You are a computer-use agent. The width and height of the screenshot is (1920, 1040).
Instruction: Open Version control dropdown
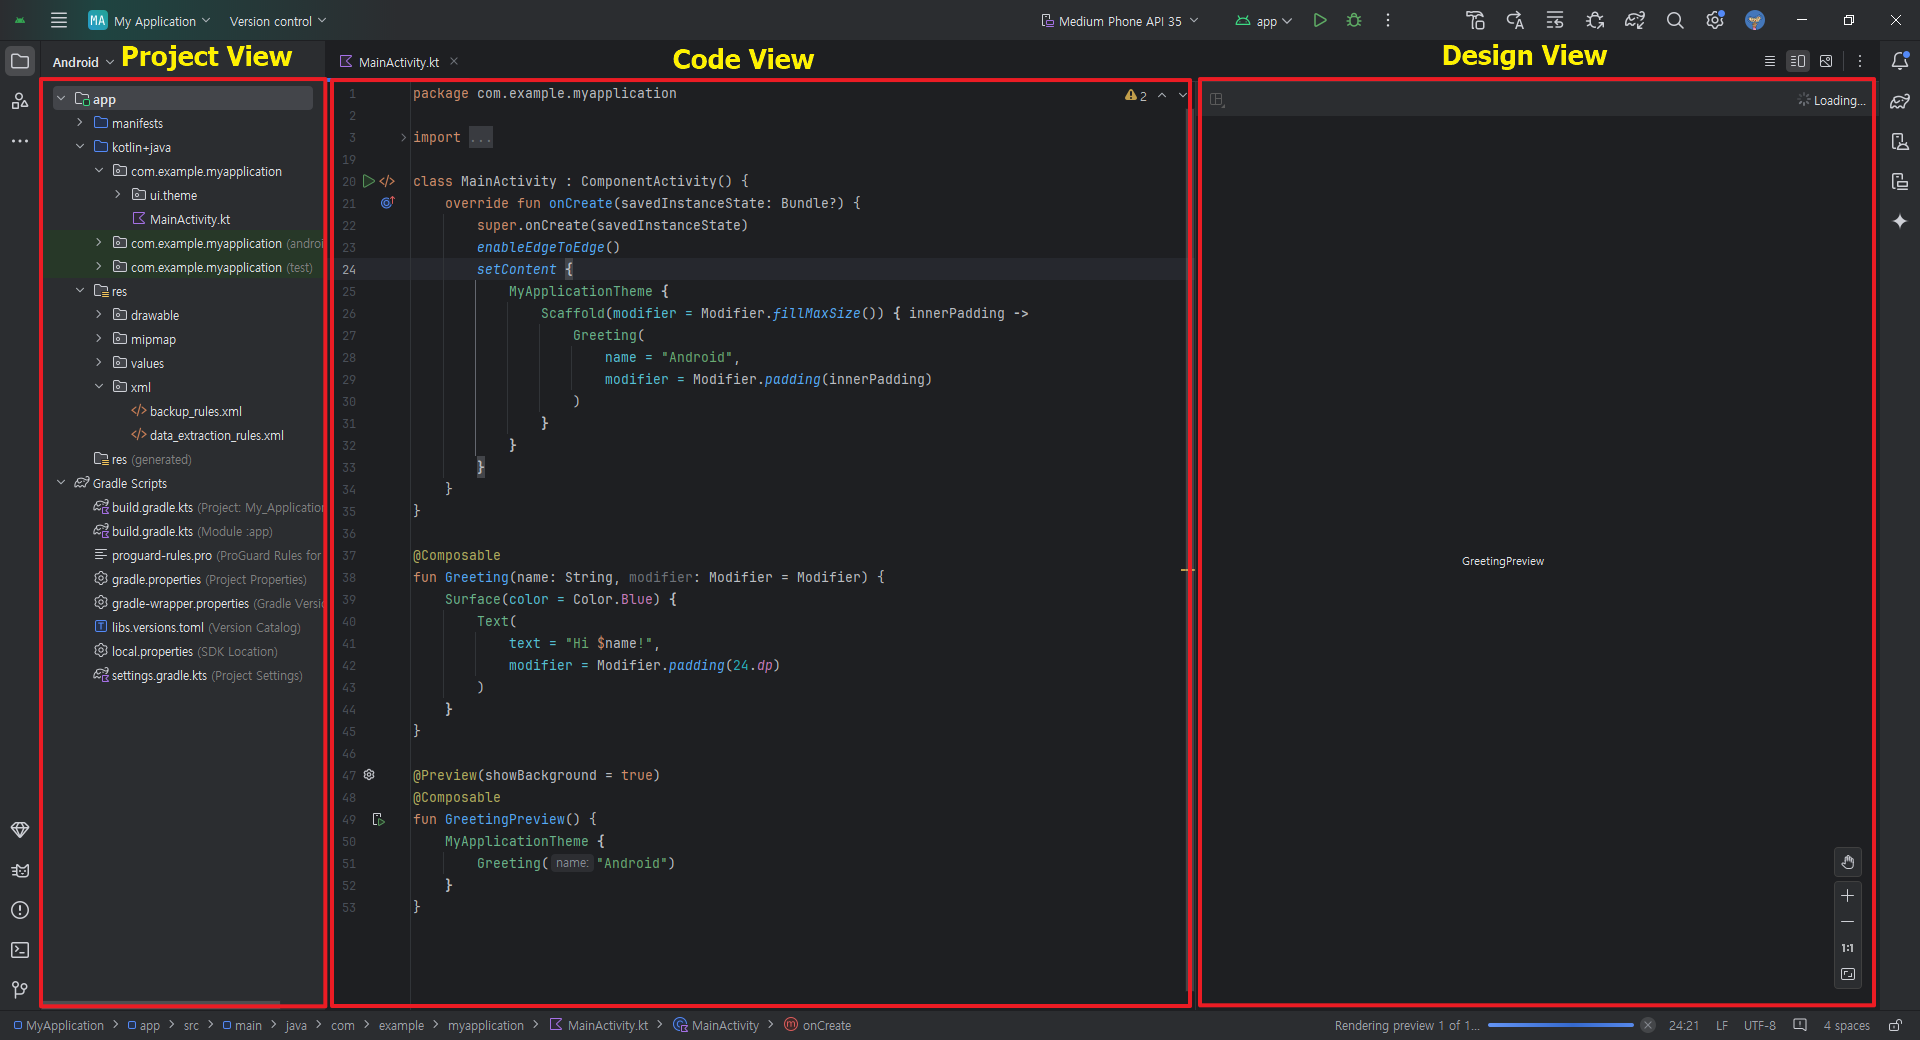tap(277, 21)
